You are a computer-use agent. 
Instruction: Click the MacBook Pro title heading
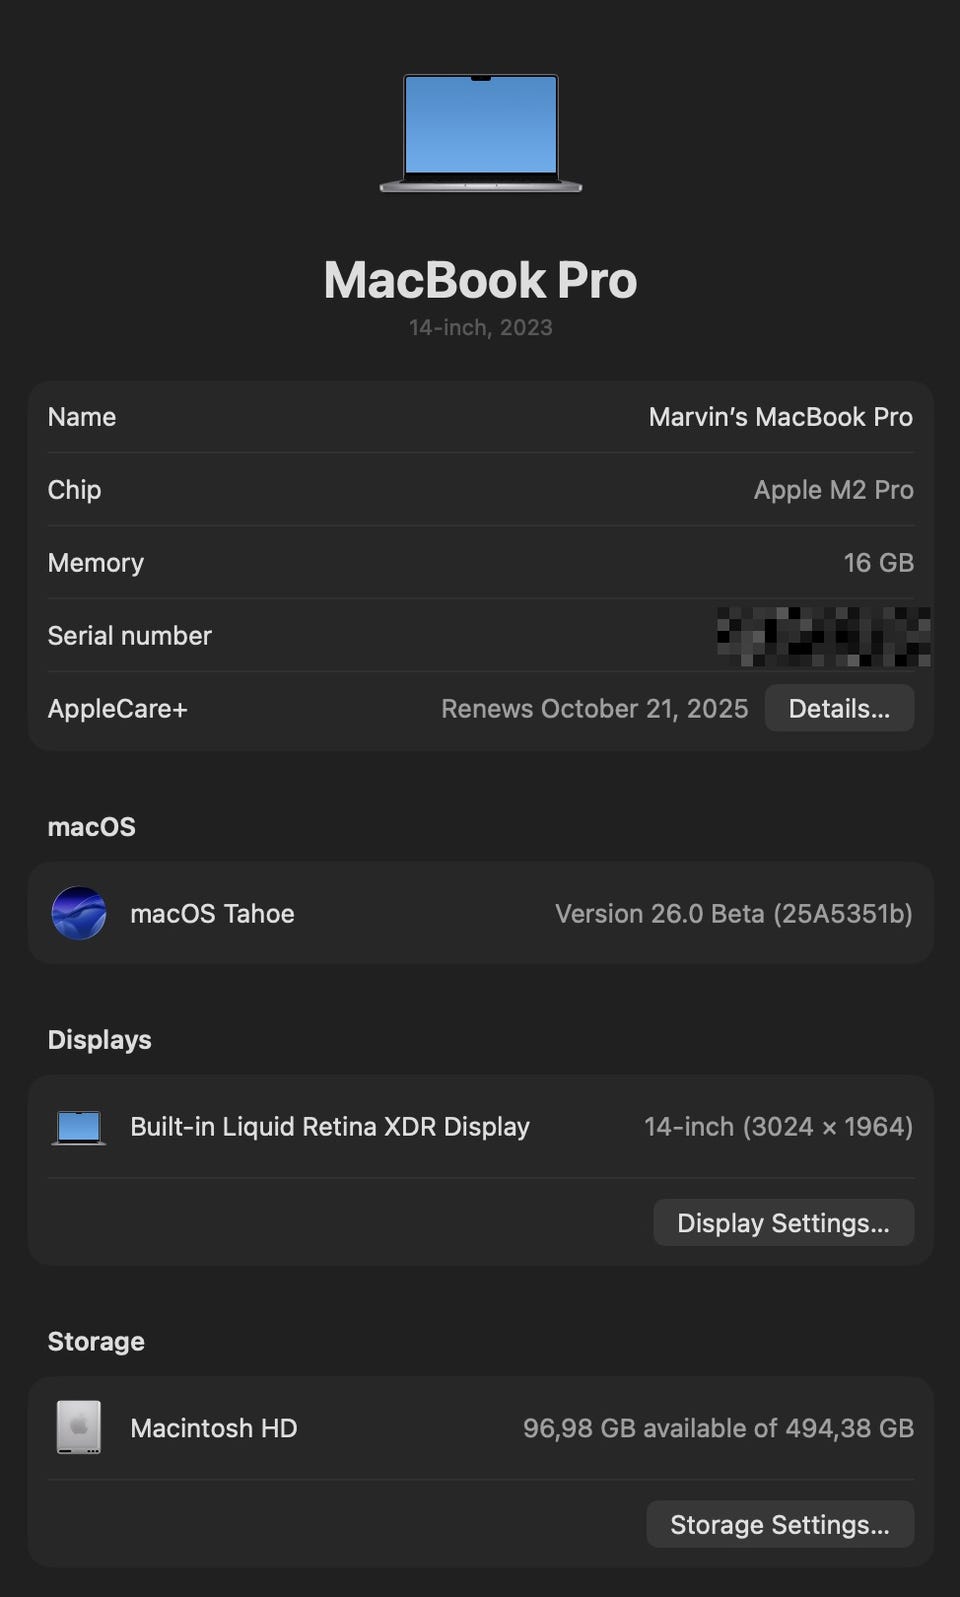(x=480, y=280)
